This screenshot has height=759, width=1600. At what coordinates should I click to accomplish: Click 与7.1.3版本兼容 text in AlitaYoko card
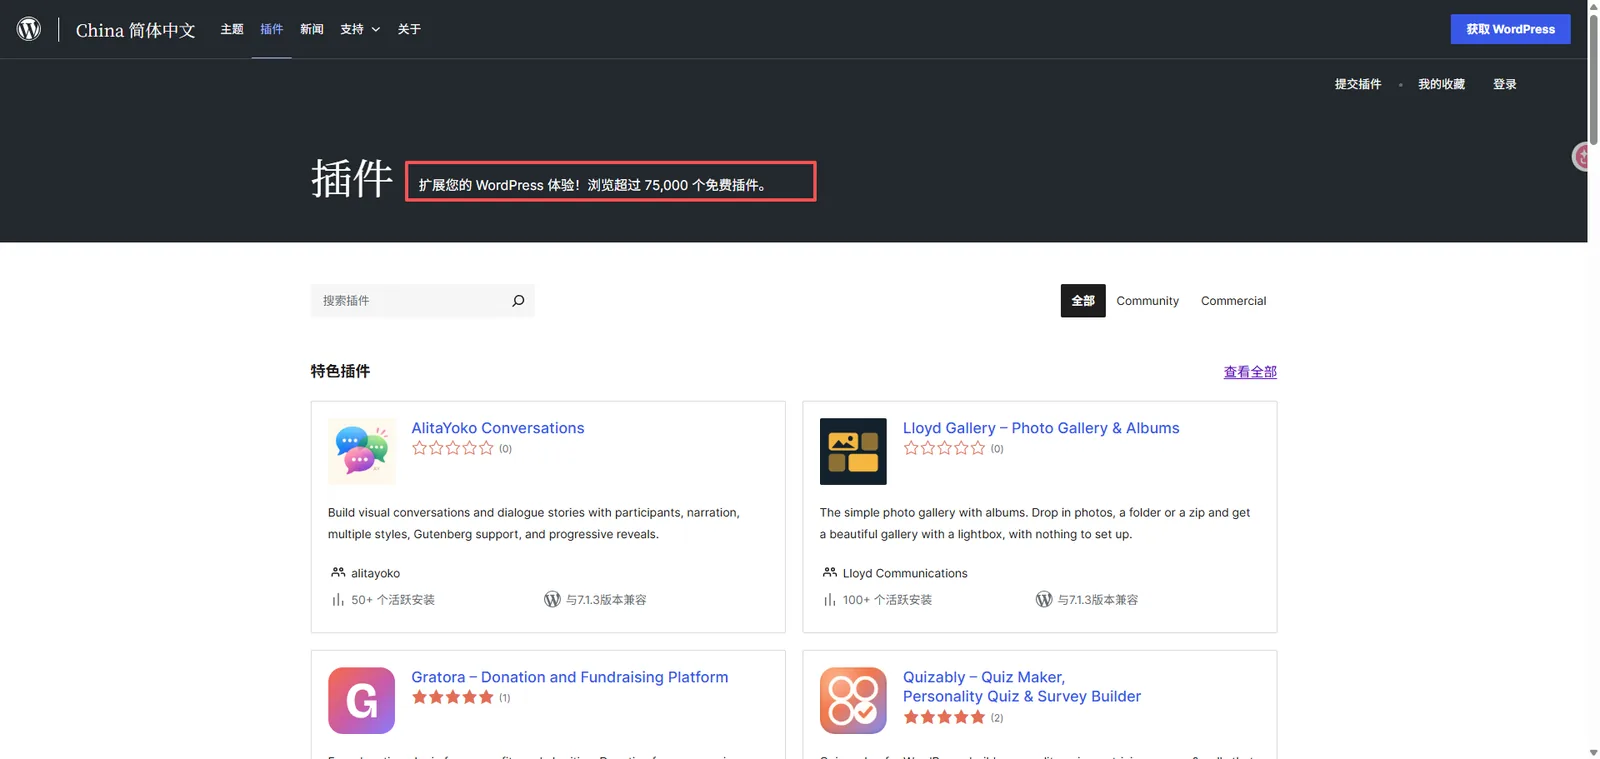tap(606, 600)
